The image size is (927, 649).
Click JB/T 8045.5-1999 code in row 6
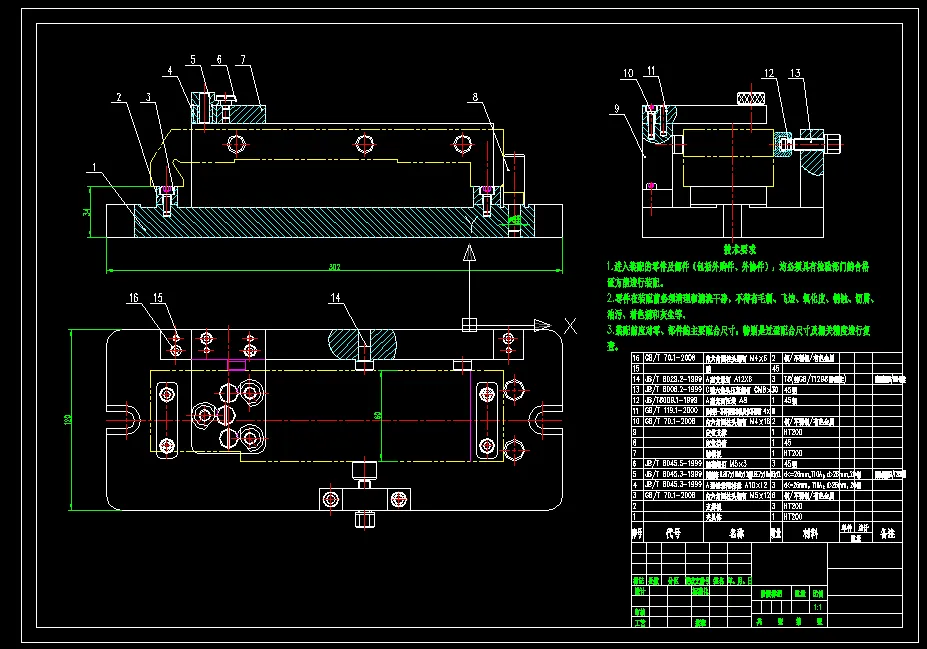point(673,463)
